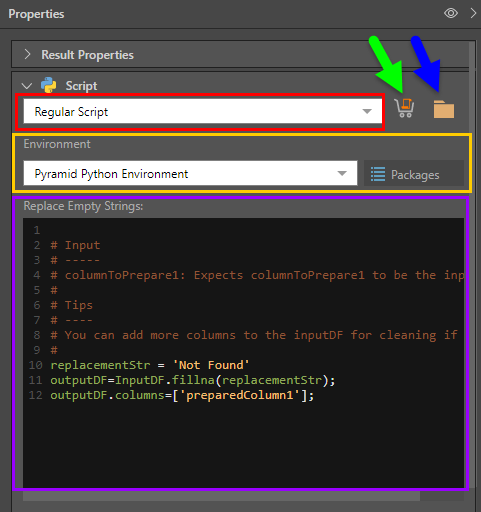Collapse the Script section chevron
This screenshot has height=512, width=481.
click(x=27, y=86)
